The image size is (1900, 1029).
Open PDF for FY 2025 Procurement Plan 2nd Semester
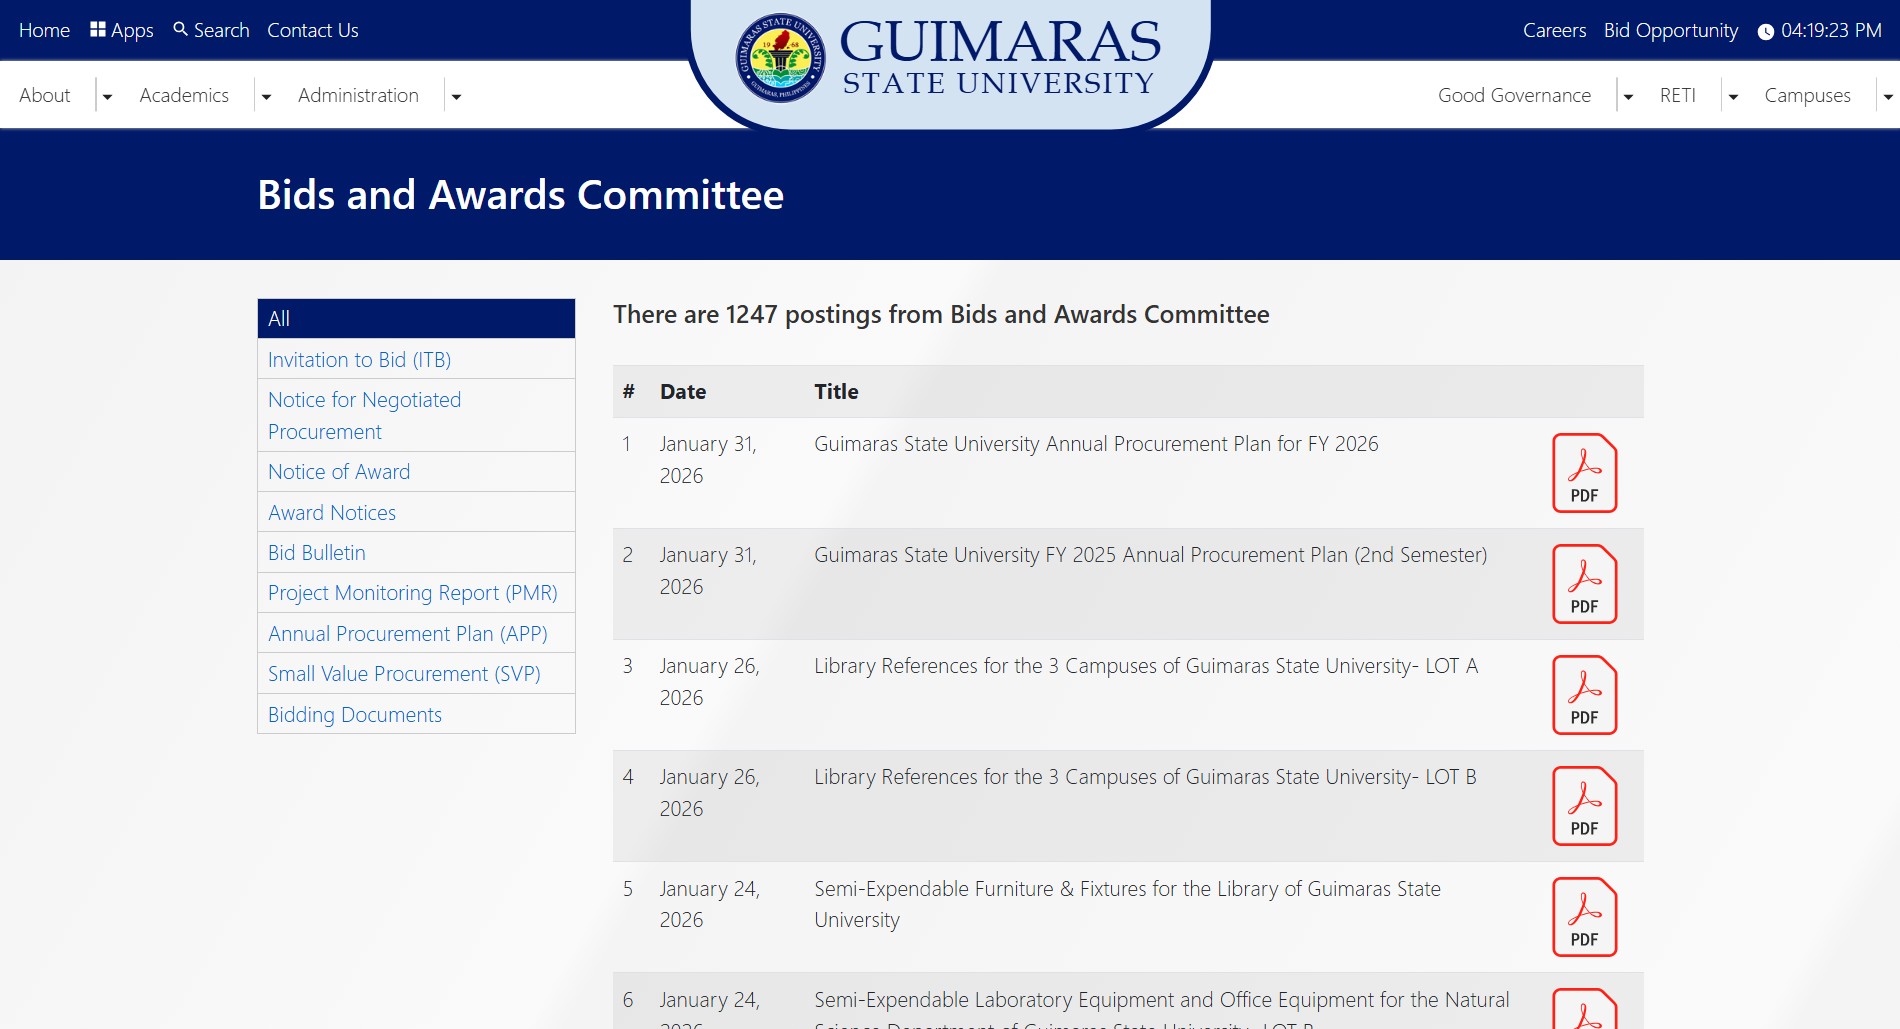click(x=1584, y=584)
